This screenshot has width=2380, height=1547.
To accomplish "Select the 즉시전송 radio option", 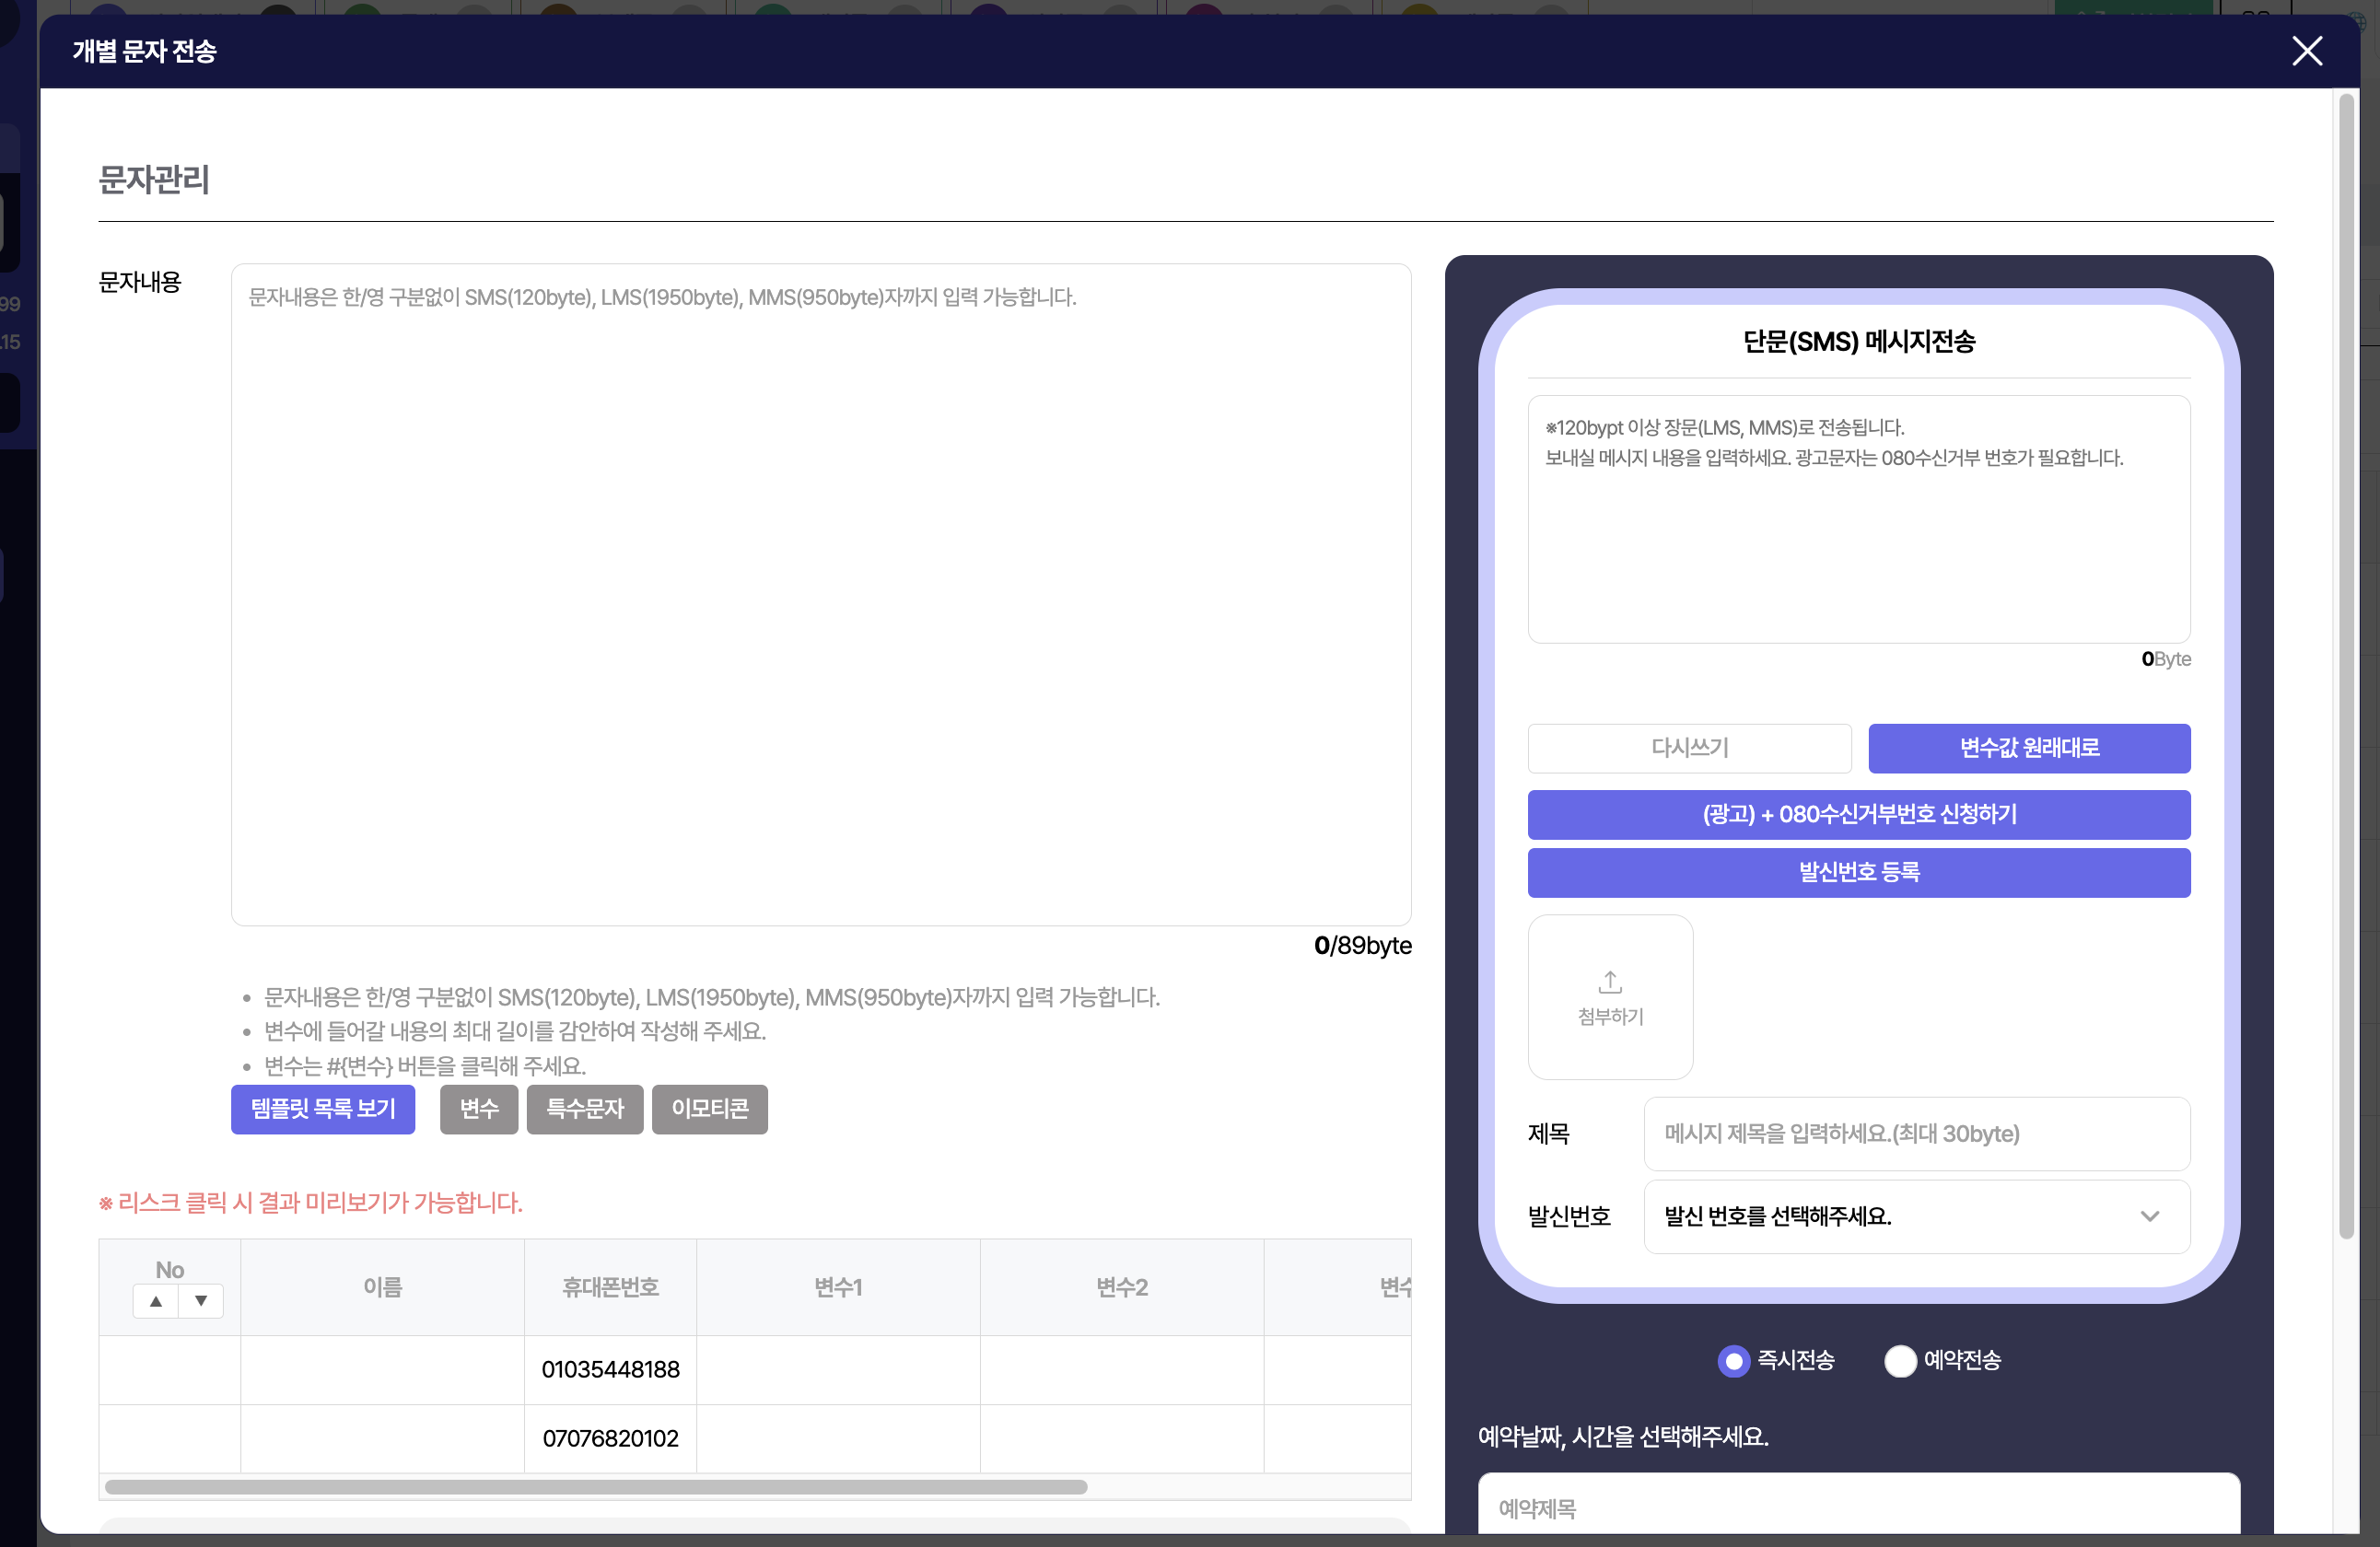I will coord(1733,1361).
